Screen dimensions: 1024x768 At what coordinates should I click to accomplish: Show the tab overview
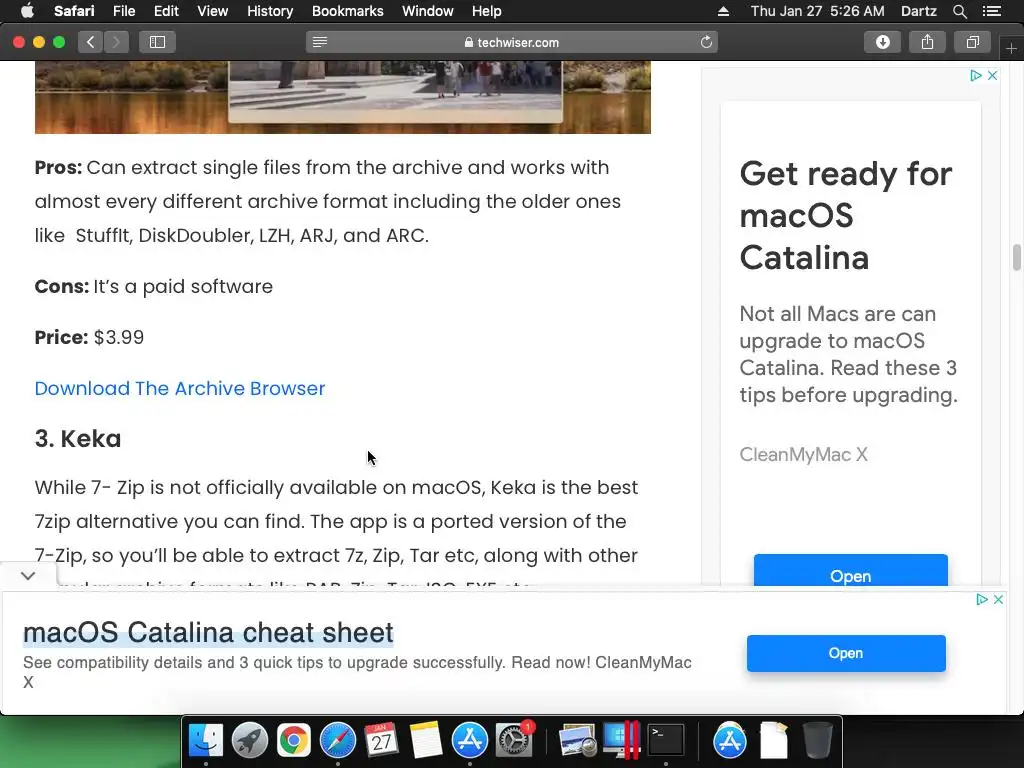tap(972, 42)
